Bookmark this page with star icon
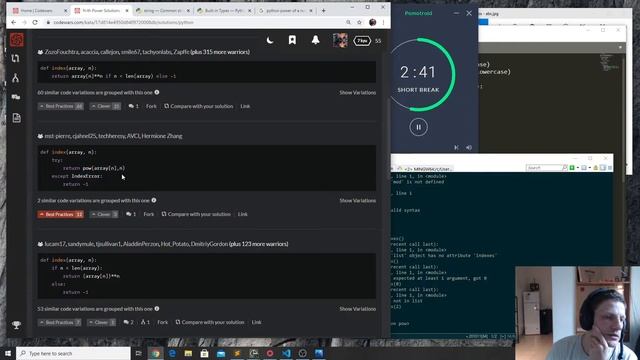The width and height of the screenshot is (640, 360). pos(360,22)
